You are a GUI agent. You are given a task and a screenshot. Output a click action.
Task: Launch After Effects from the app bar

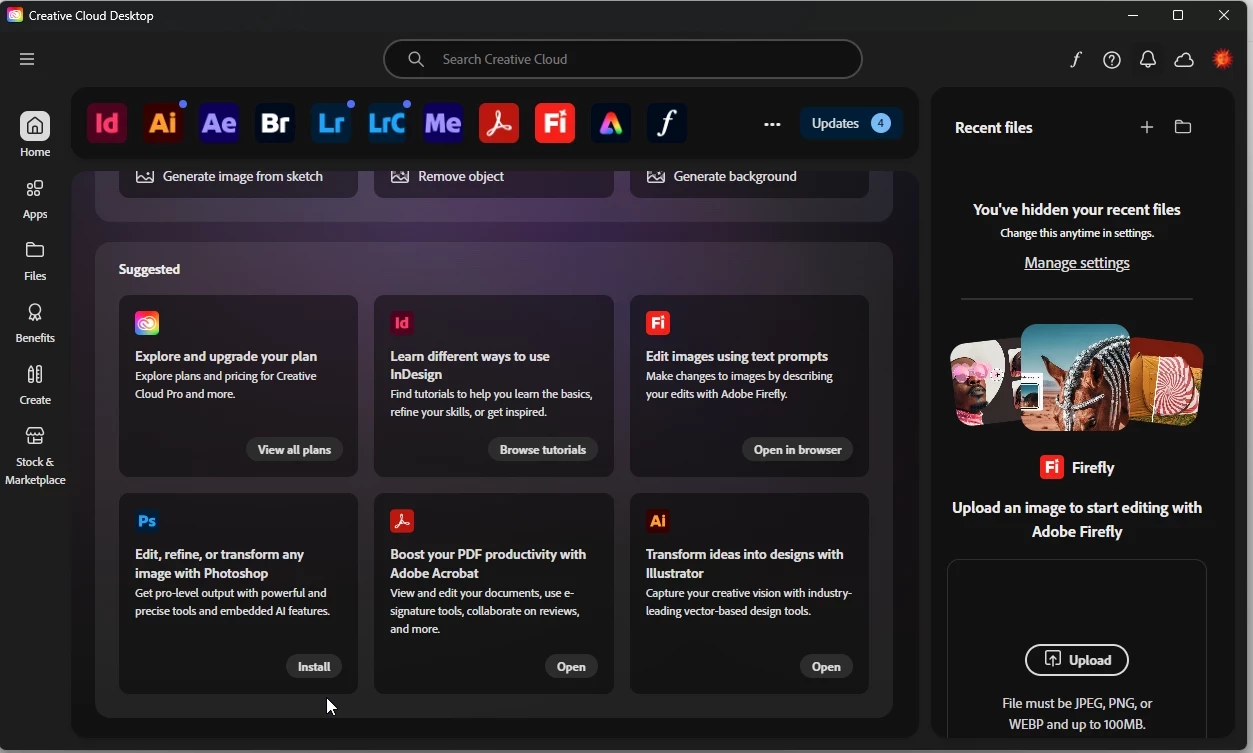[219, 123]
